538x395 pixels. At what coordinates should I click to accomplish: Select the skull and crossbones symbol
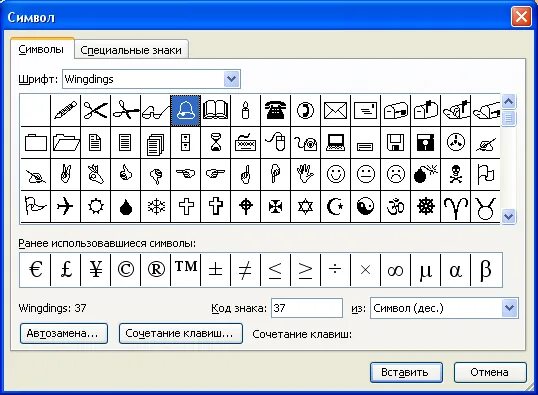tap(455, 174)
